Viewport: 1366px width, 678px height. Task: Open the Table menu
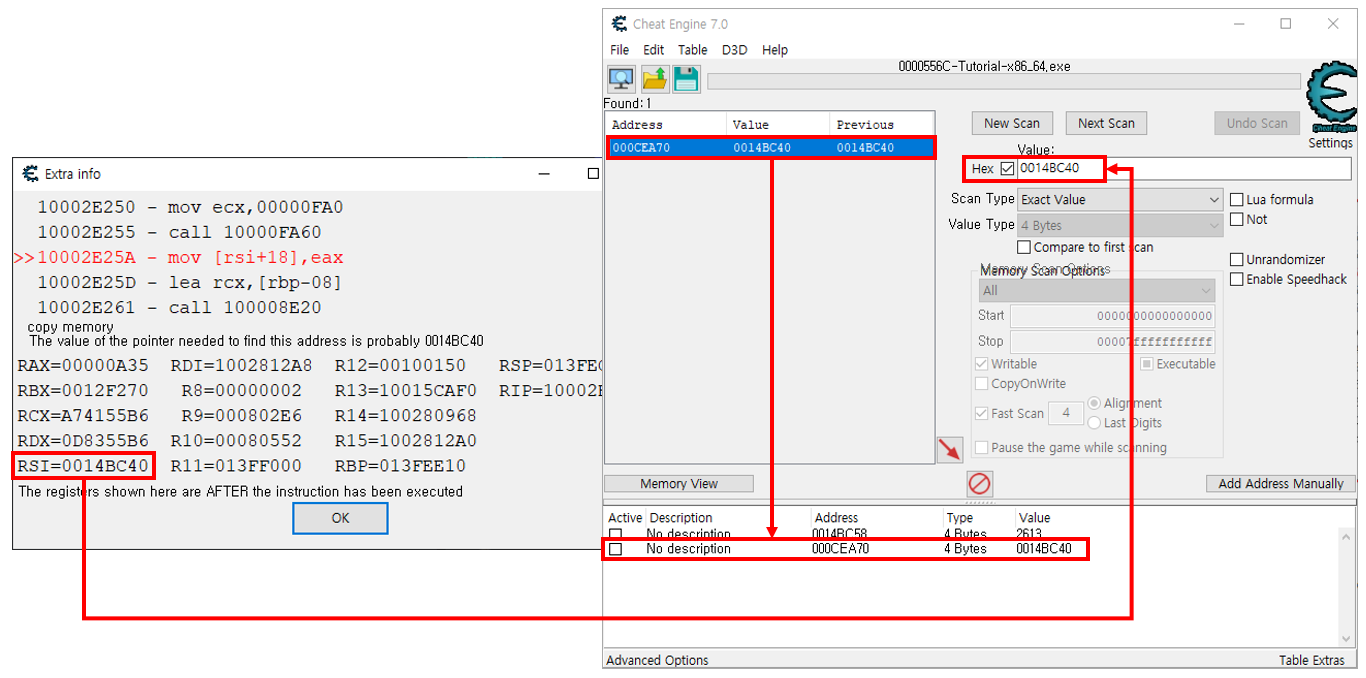point(693,50)
